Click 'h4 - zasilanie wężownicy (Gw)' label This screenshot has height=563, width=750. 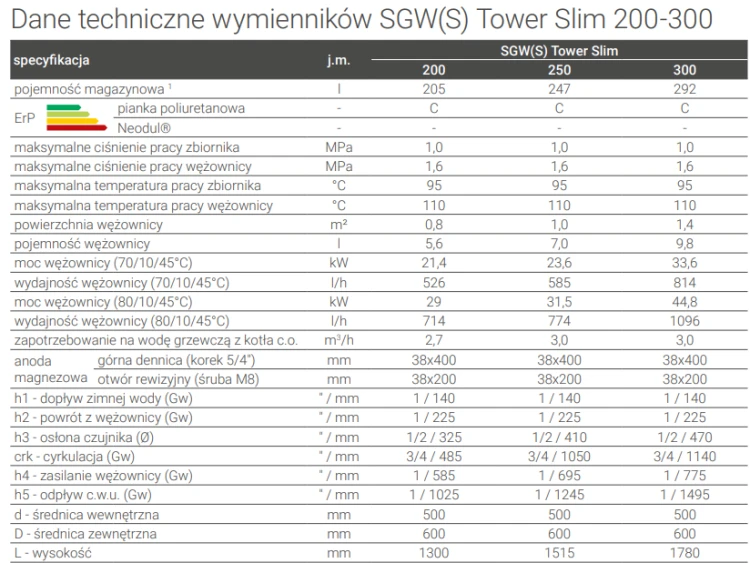(x=103, y=476)
